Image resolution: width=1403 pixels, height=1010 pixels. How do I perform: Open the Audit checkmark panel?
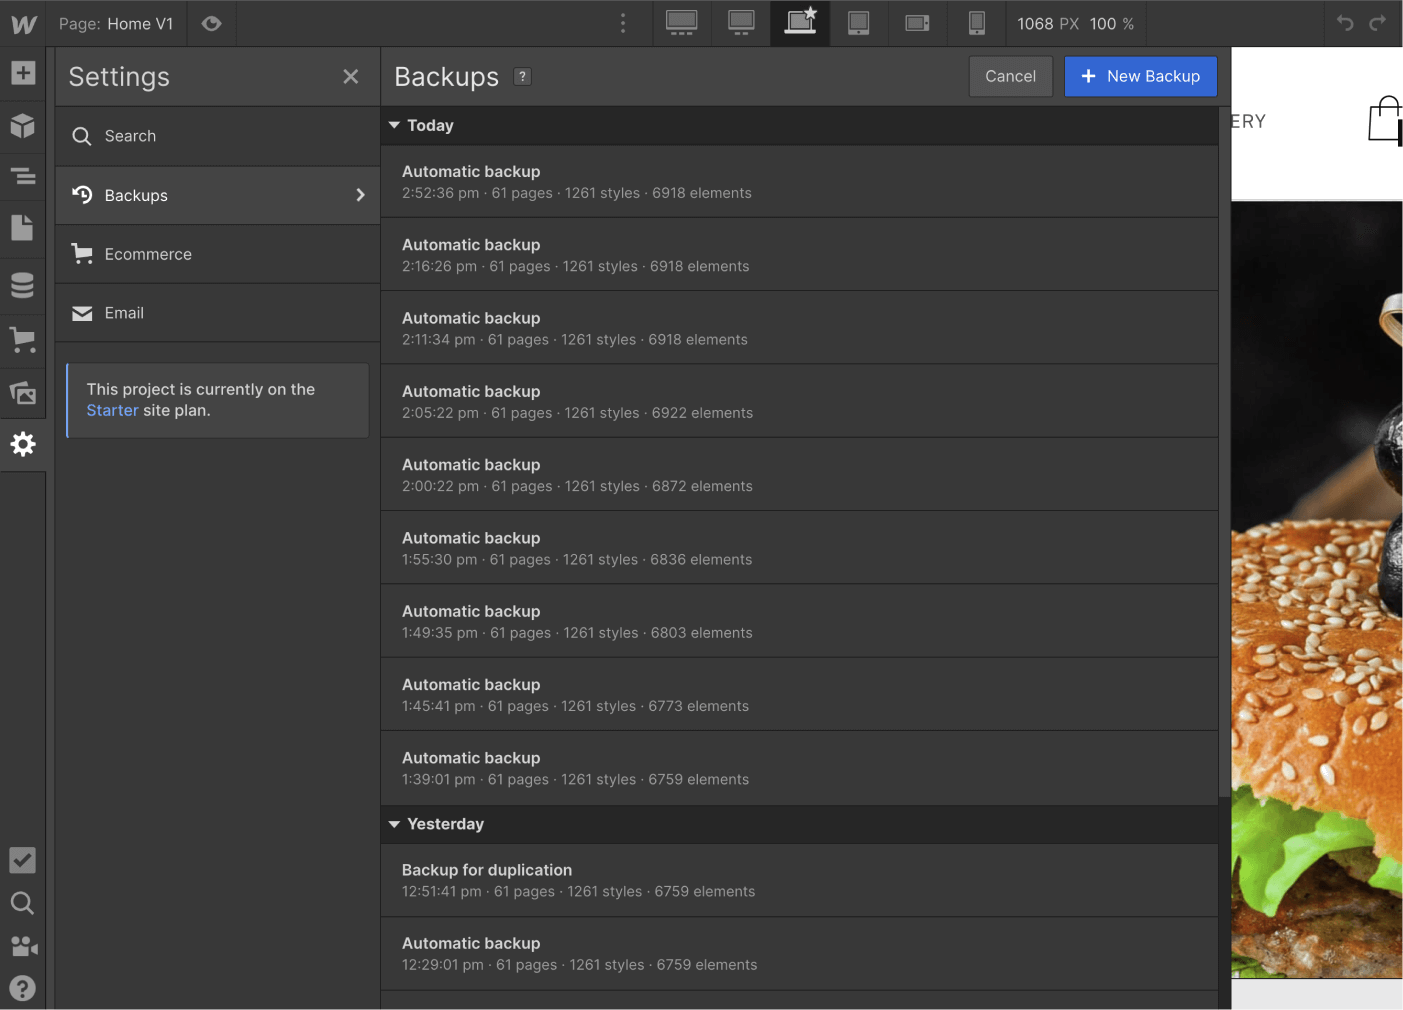[22, 860]
